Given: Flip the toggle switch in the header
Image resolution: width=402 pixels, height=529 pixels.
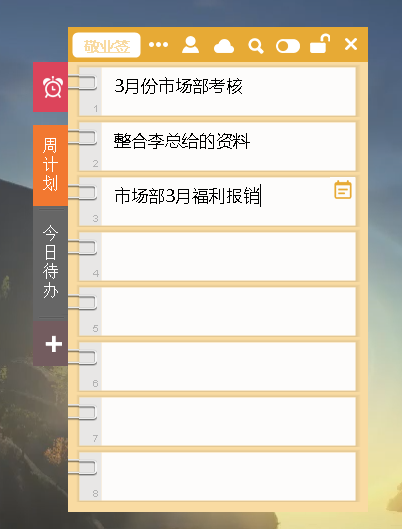Looking at the screenshot, I should 288,46.
